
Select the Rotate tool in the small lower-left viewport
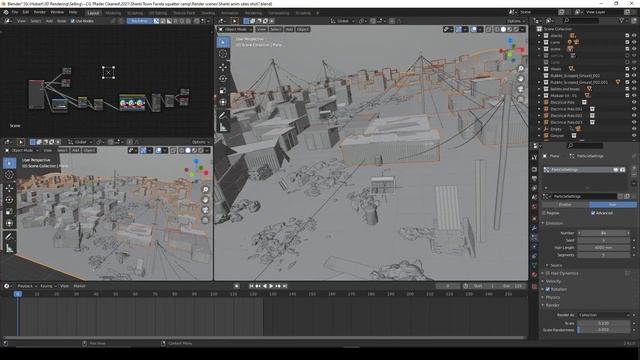(9, 200)
